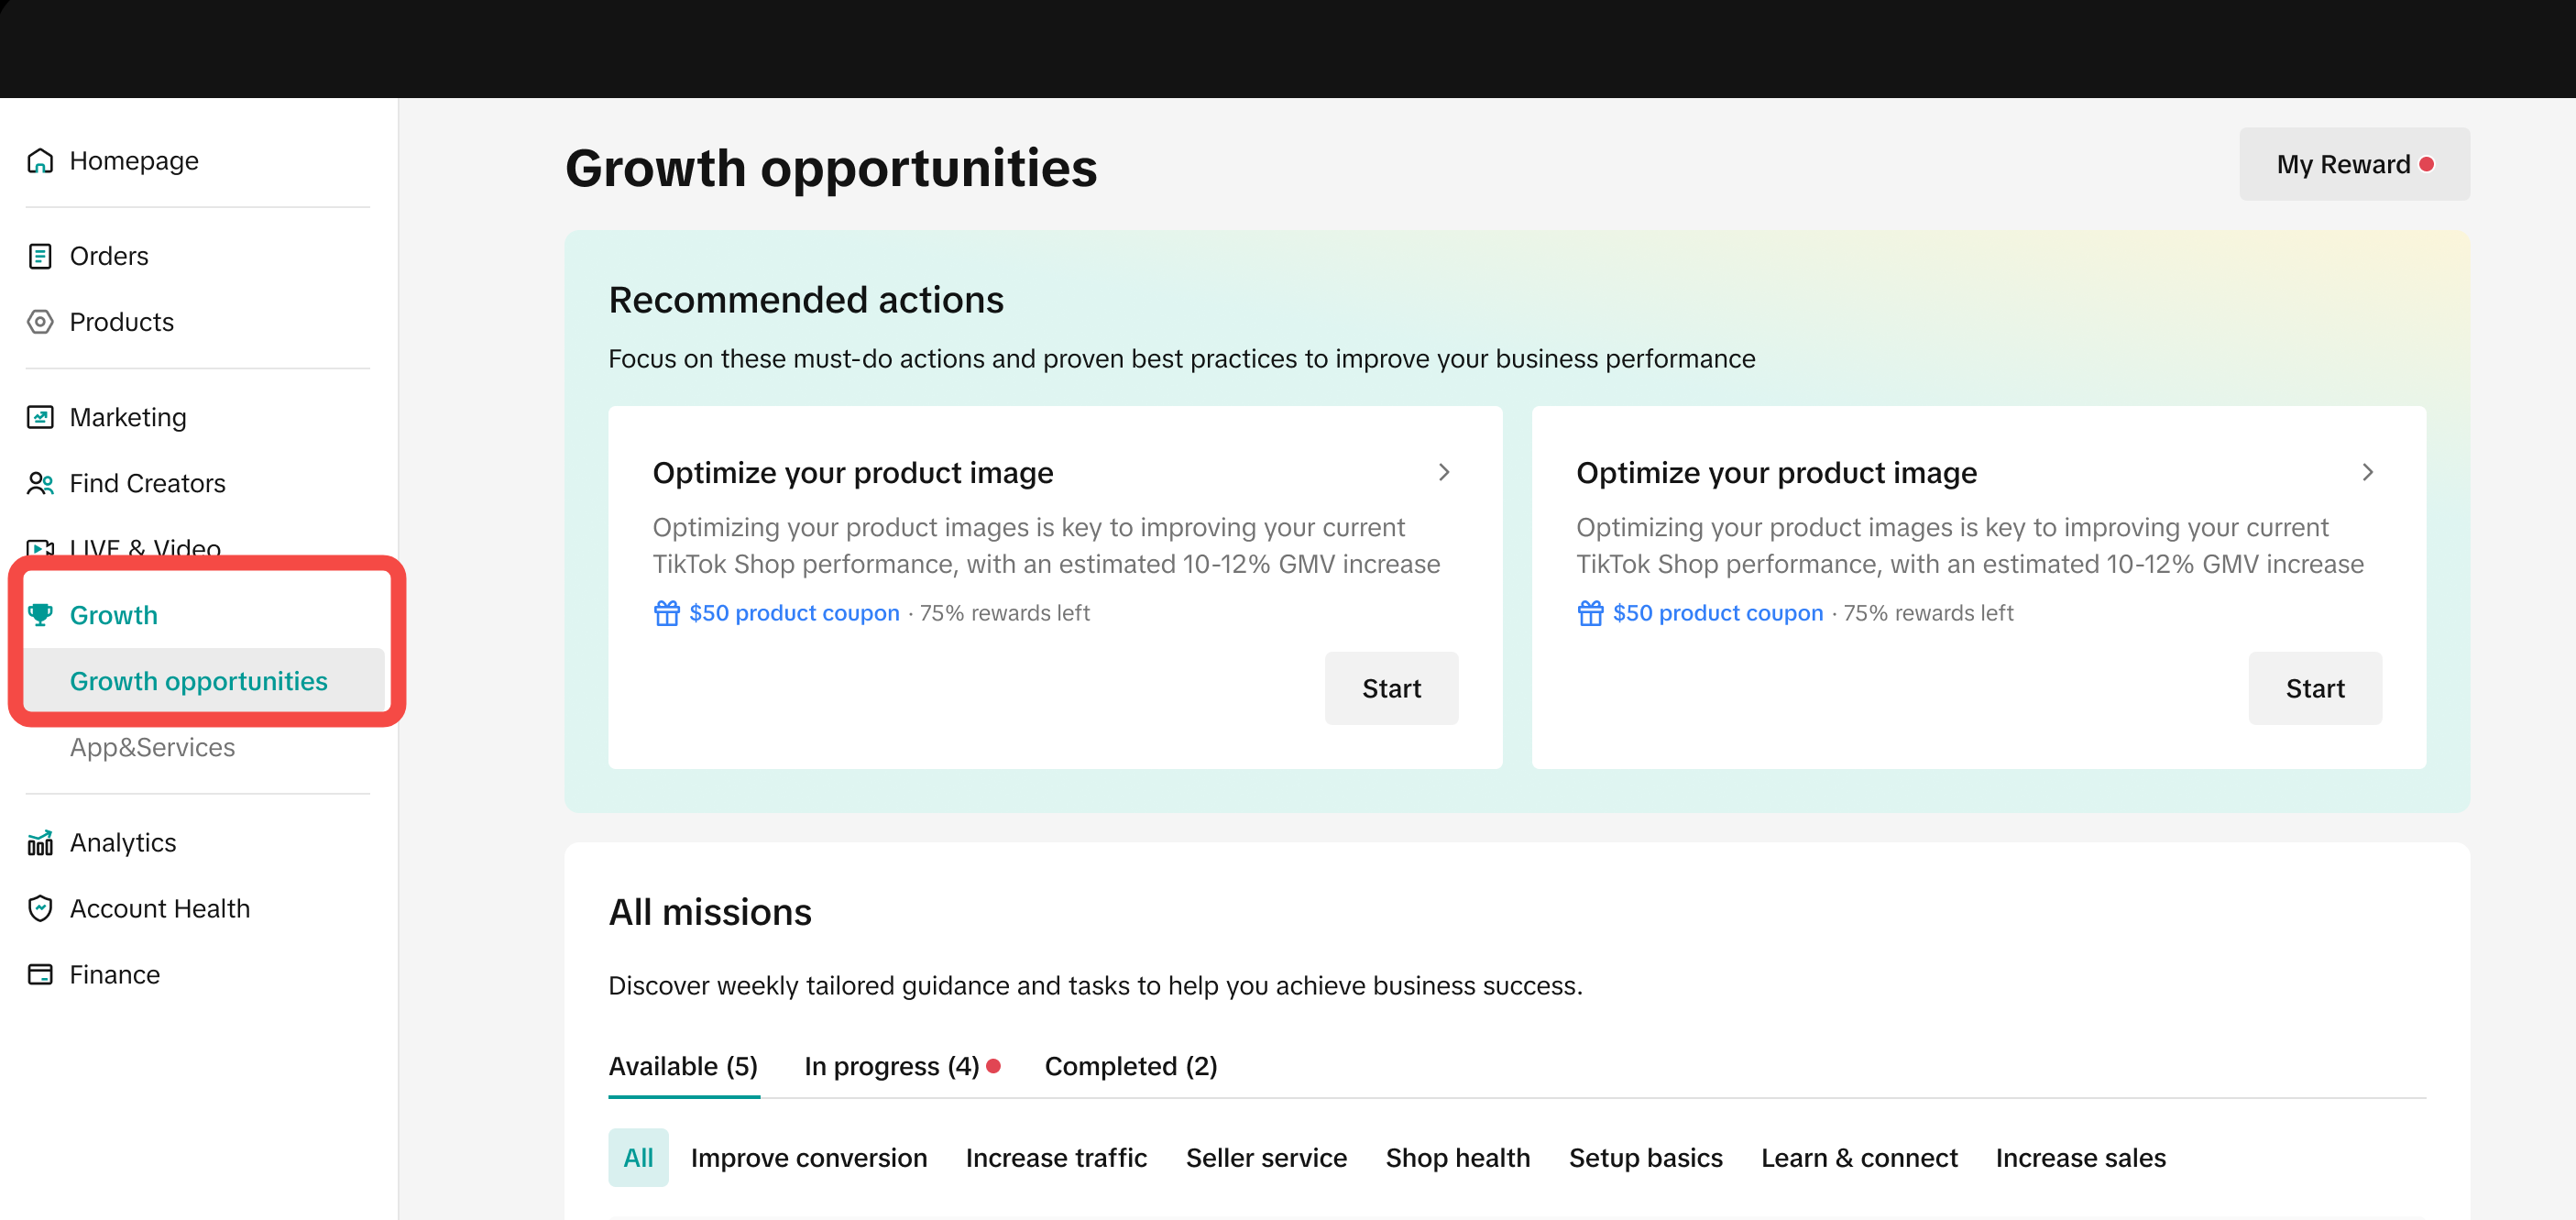Click the Marketing chart icon
The image size is (2576, 1220).
(x=40, y=417)
